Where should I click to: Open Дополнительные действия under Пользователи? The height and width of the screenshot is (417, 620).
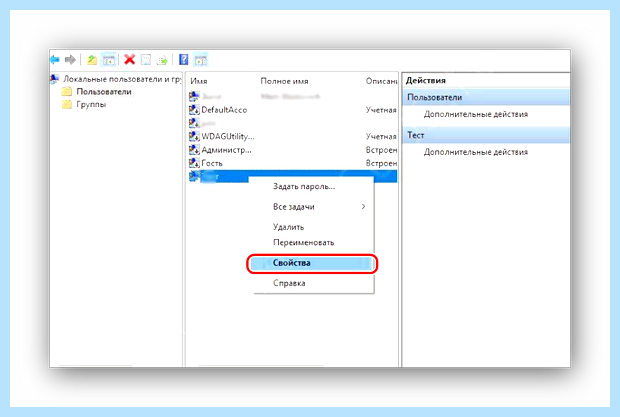click(476, 114)
